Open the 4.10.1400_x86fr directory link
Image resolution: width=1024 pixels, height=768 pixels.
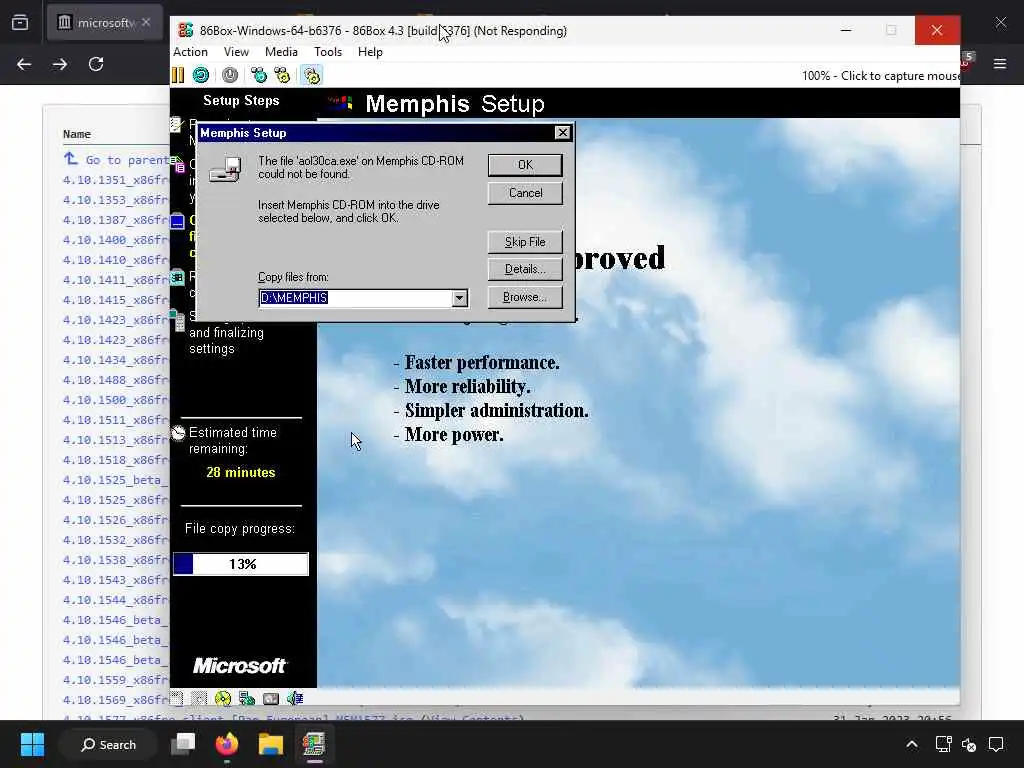pos(116,240)
